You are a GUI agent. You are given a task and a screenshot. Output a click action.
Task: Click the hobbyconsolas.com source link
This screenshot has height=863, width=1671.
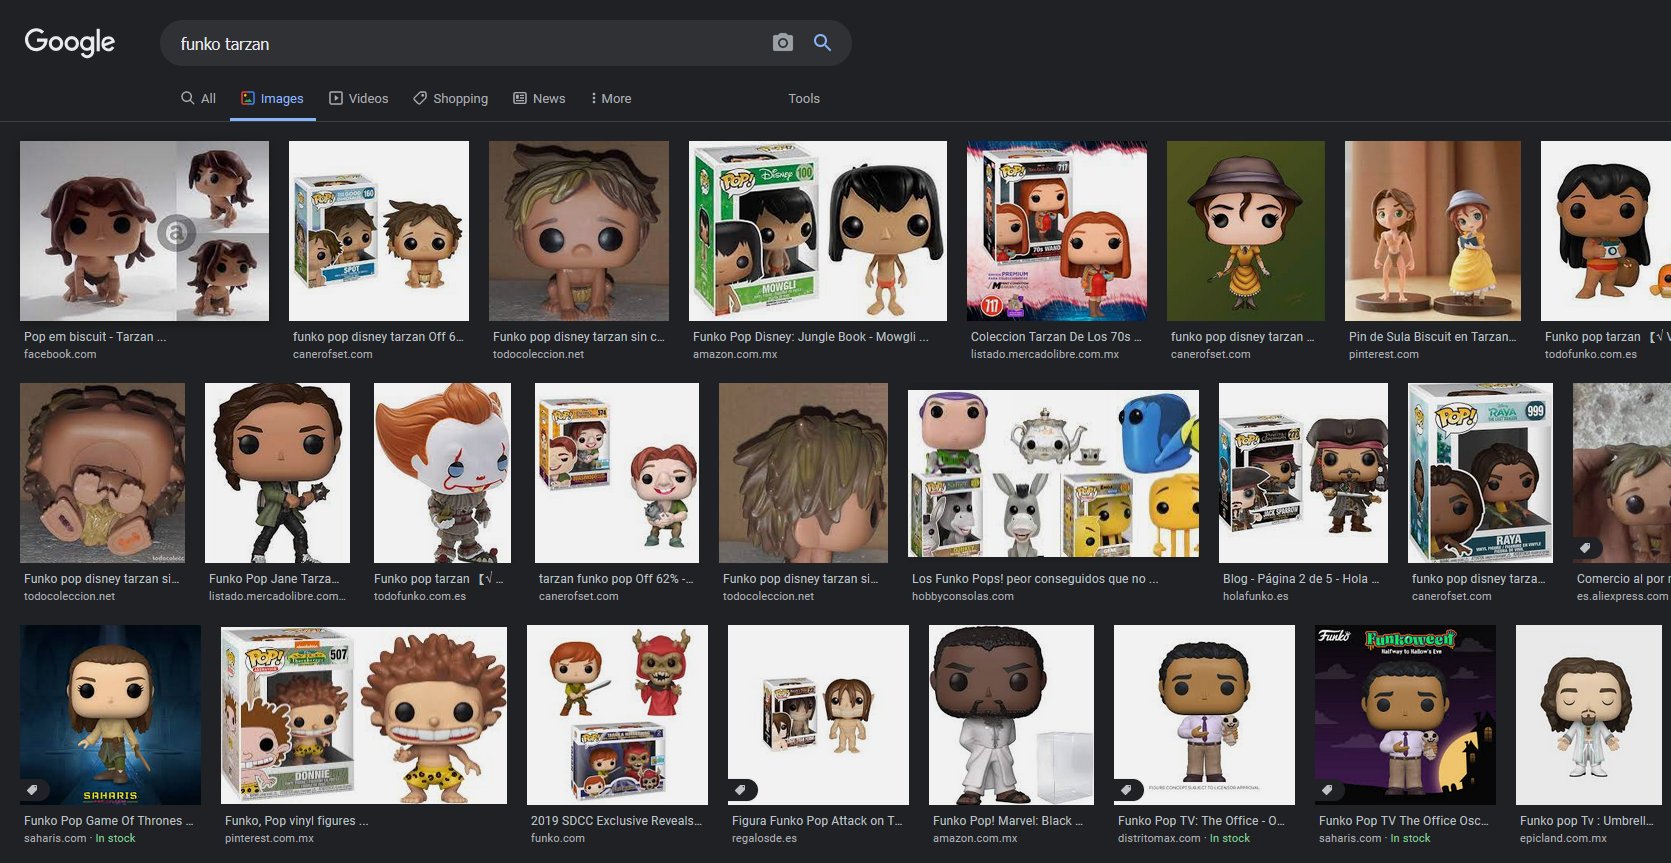coord(963,596)
